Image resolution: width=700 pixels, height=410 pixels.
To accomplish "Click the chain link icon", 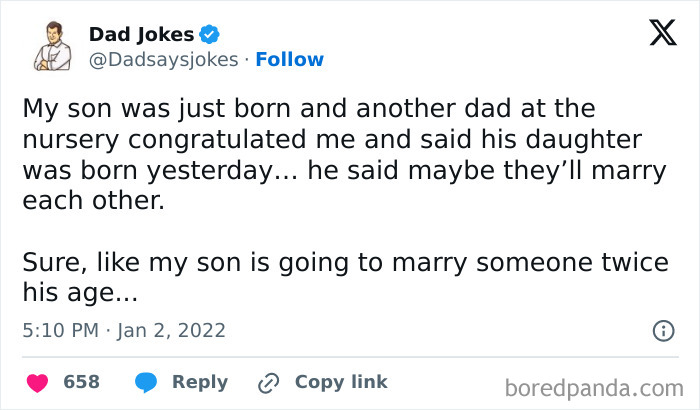I will point(268,382).
